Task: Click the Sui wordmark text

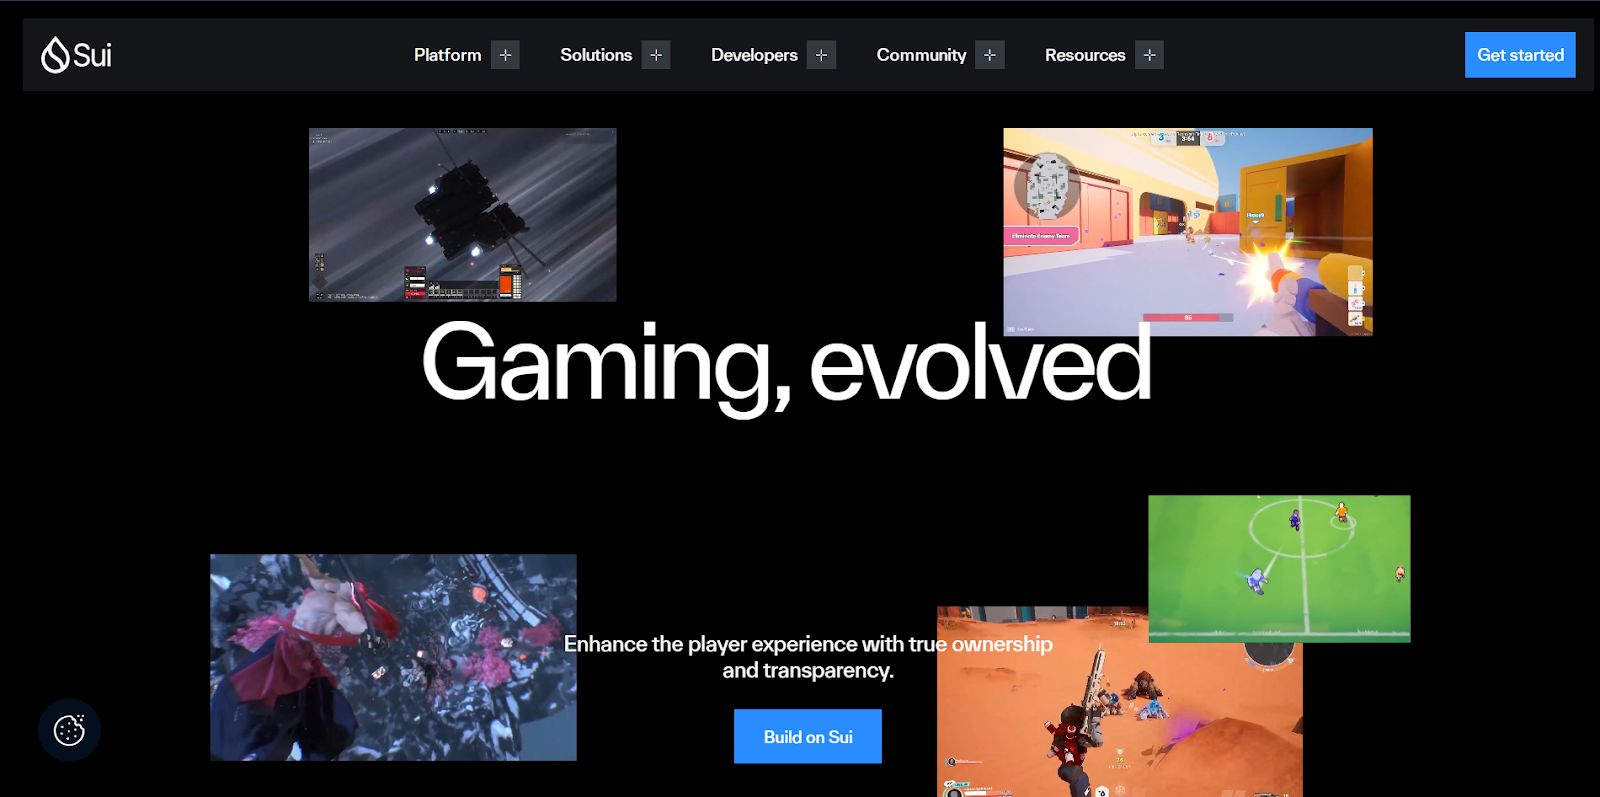Action: coord(92,55)
